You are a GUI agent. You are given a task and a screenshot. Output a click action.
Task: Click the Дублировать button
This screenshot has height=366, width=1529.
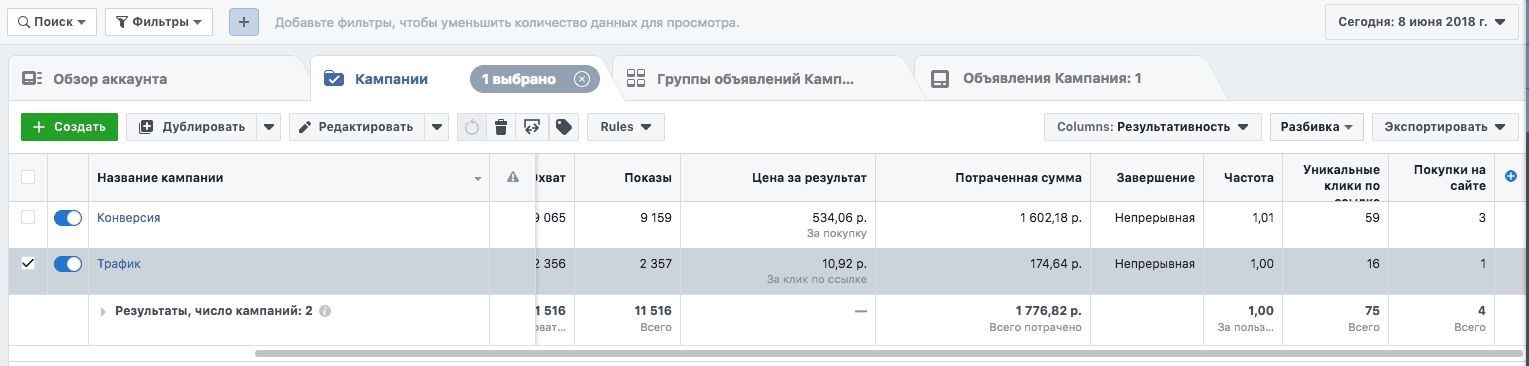[192, 127]
